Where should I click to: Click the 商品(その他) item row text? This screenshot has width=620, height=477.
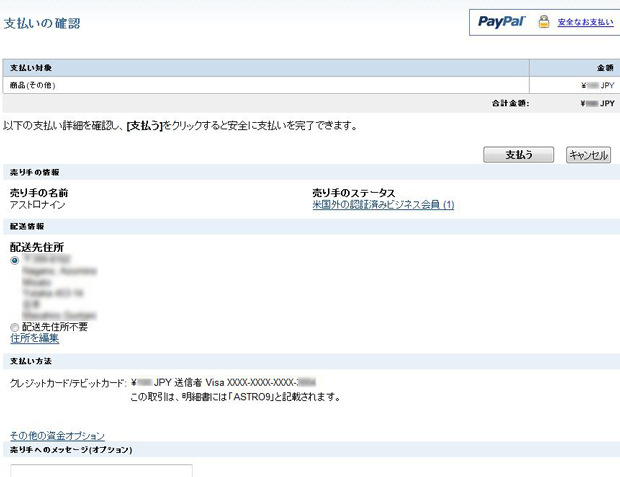[32, 85]
